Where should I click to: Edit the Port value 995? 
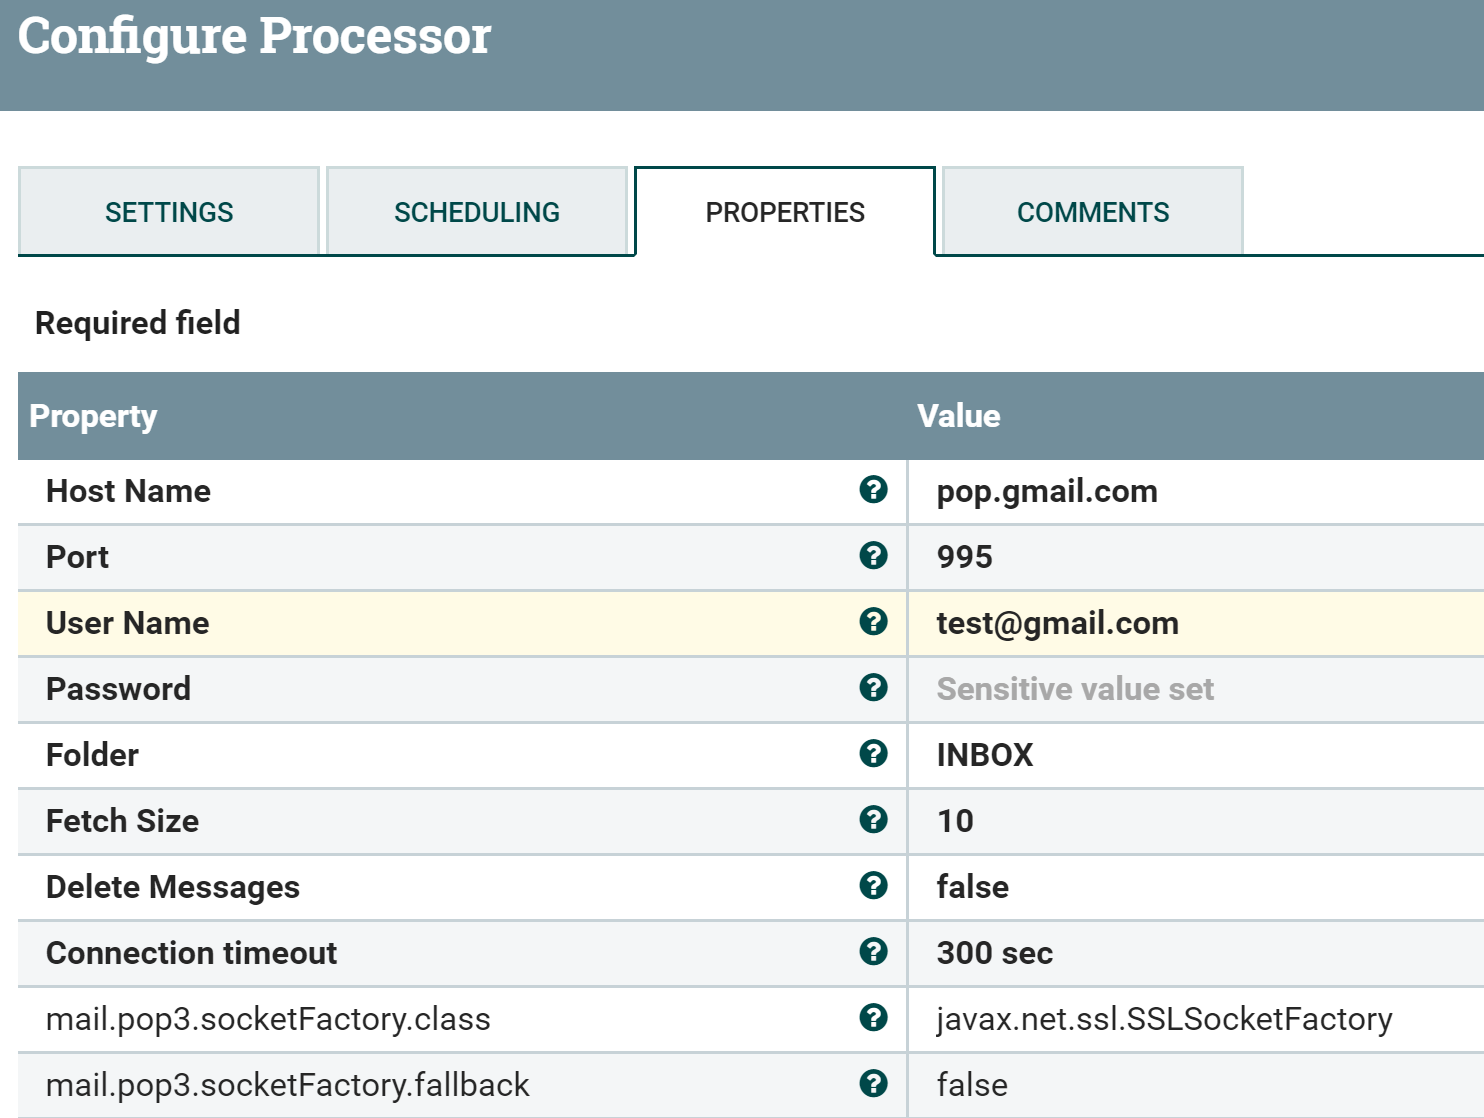(x=964, y=556)
